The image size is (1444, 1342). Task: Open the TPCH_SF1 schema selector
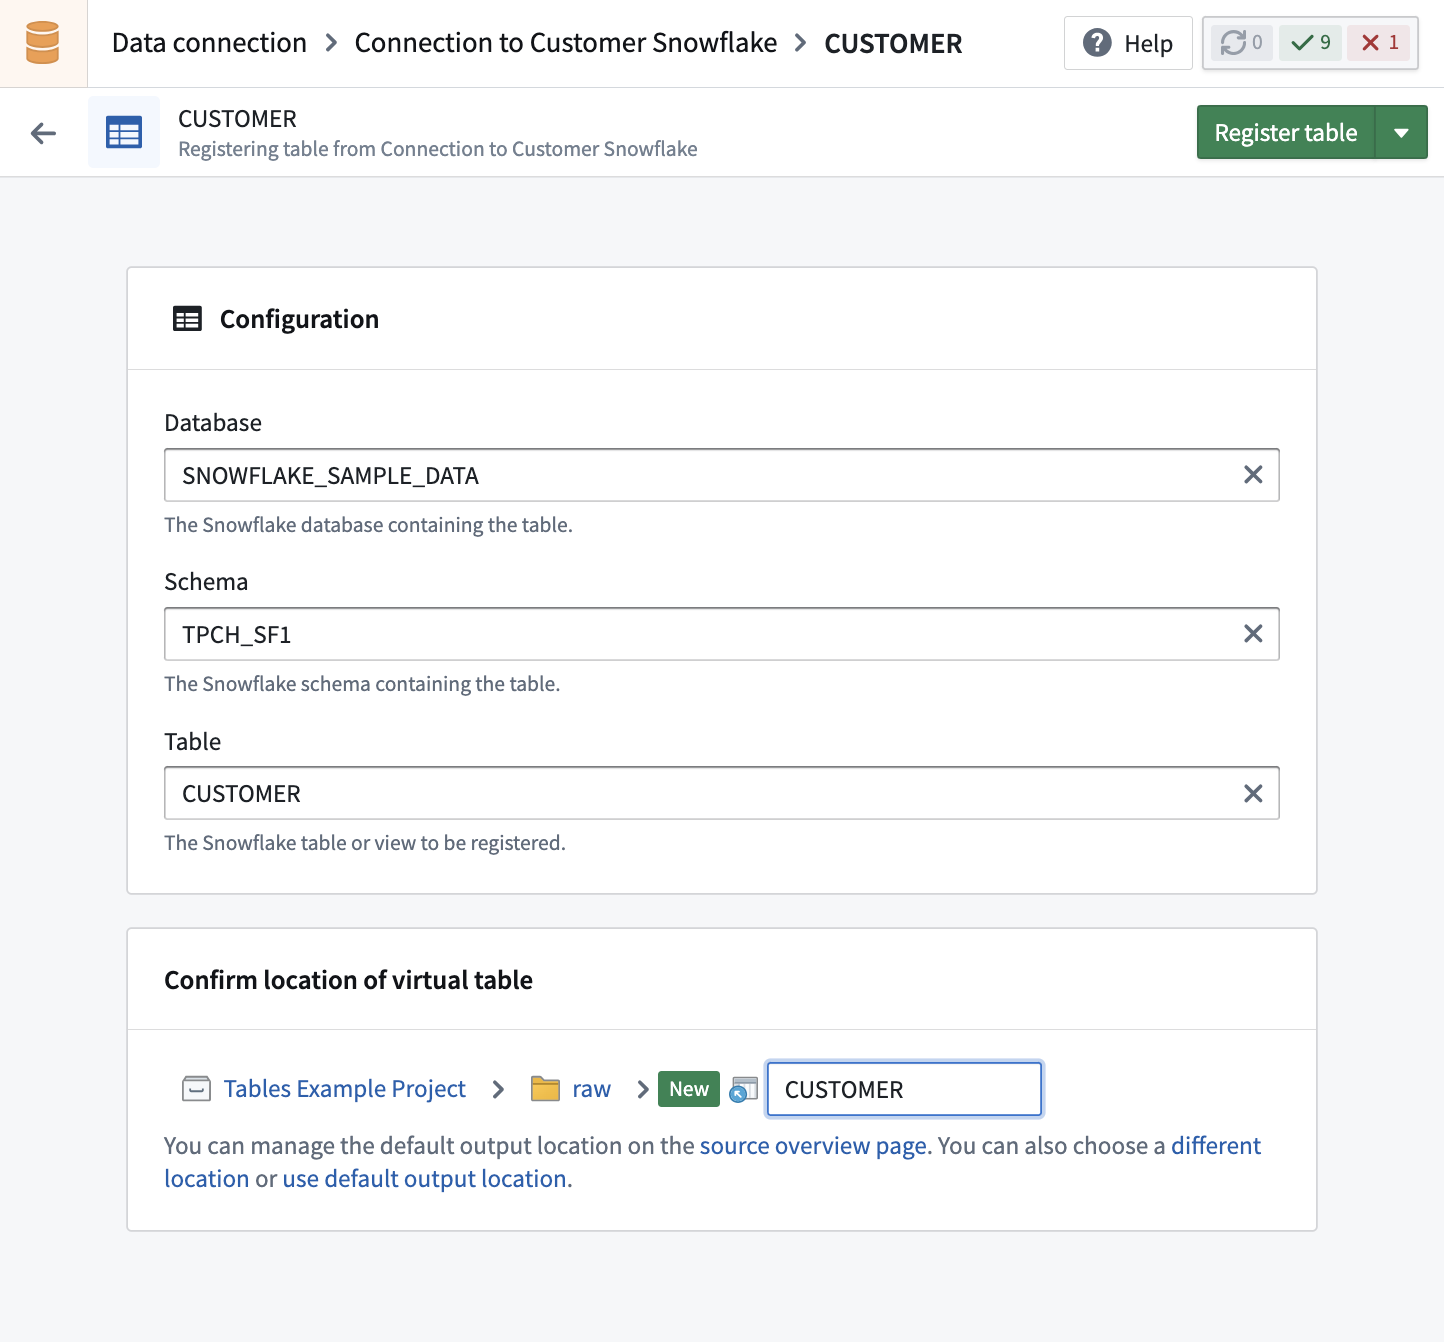point(721,634)
